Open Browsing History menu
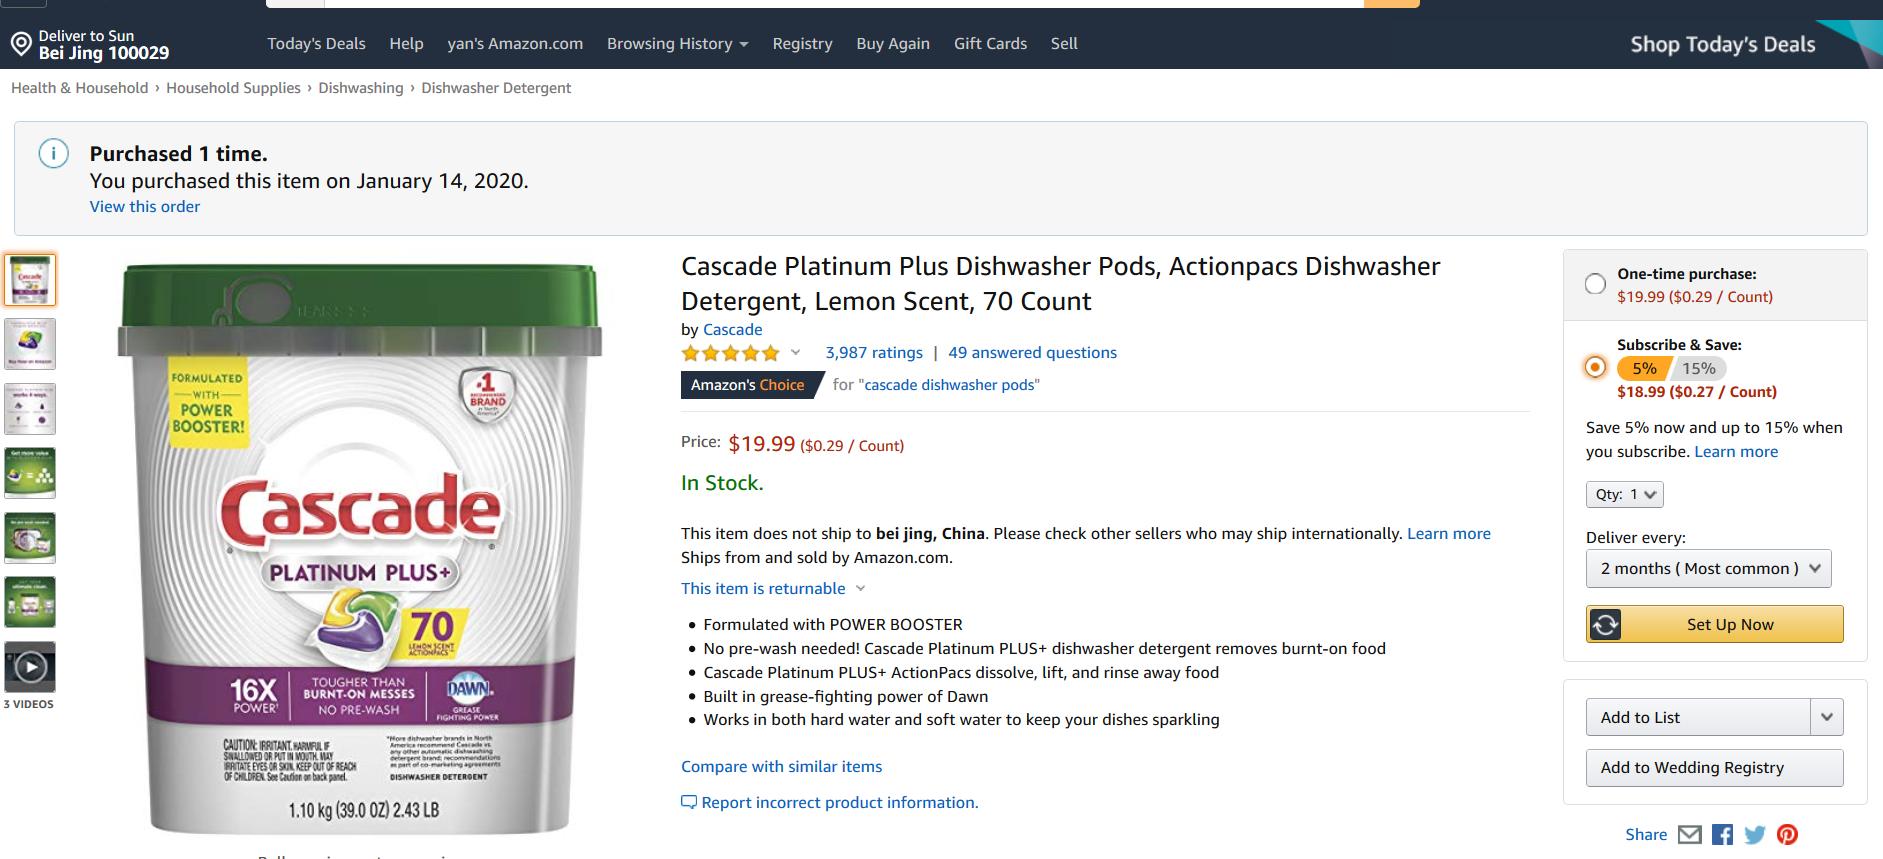The width and height of the screenshot is (1883, 859). (677, 44)
